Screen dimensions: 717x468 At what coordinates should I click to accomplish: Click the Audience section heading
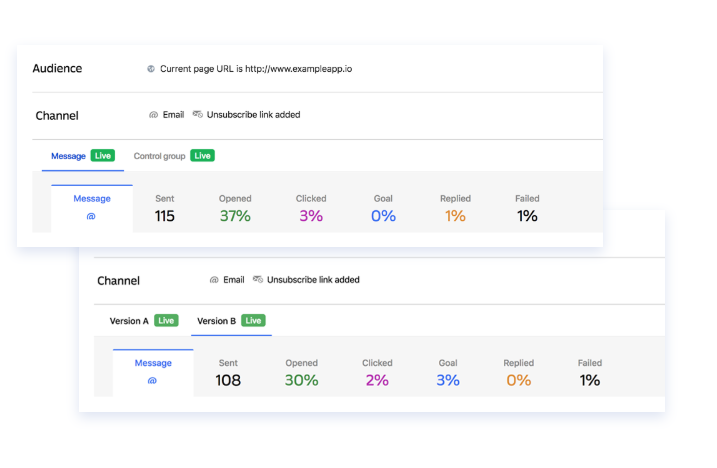[57, 68]
